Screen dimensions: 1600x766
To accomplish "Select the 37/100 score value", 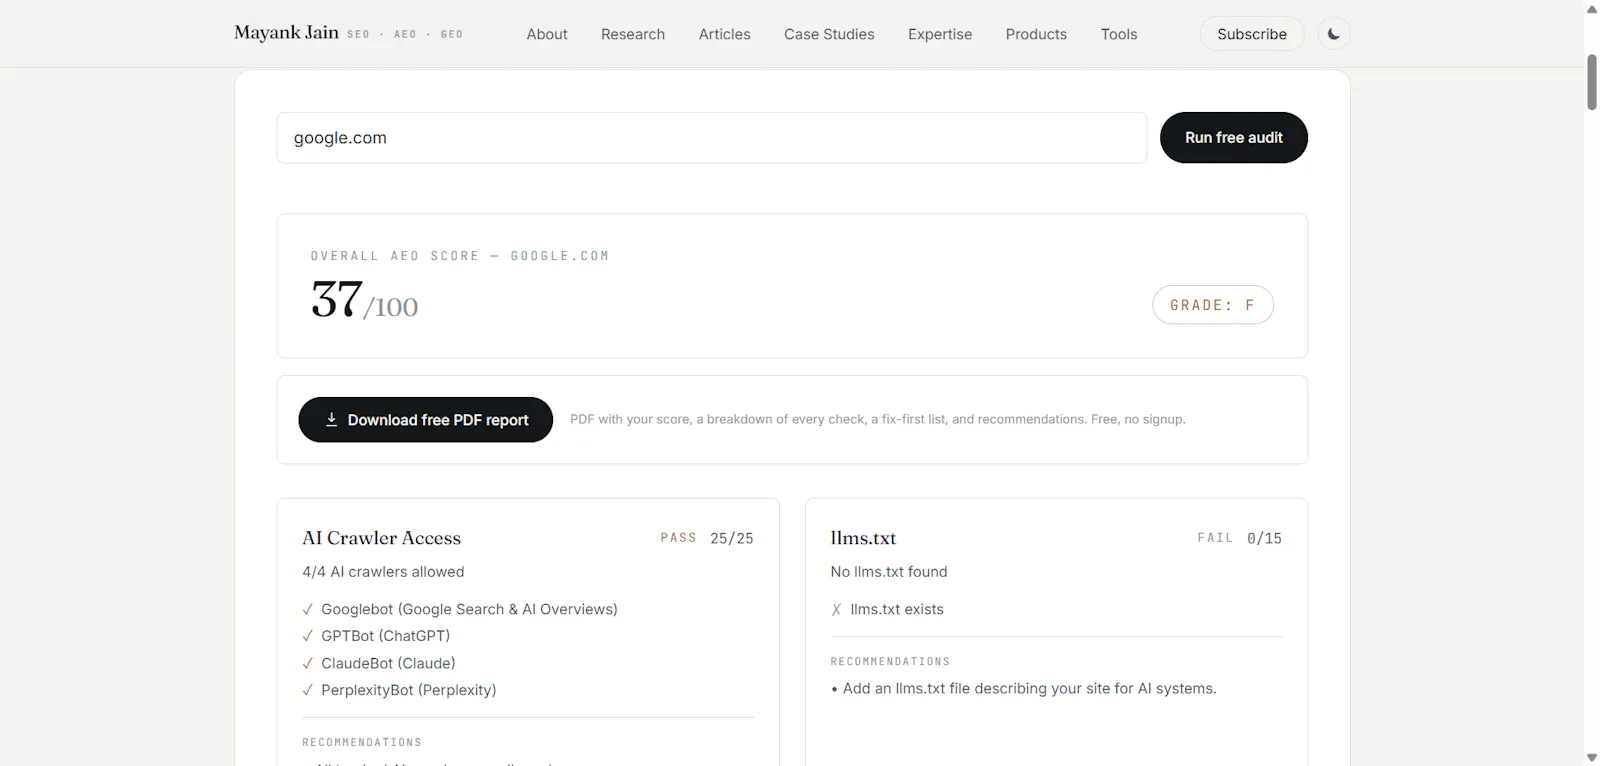I will (365, 300).
